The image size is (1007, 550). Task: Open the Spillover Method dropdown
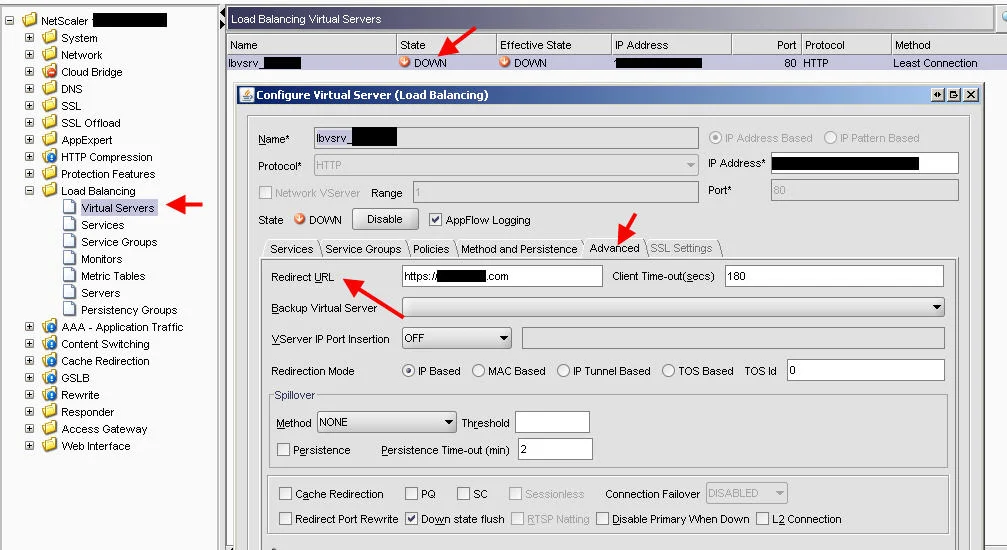tap(387, 422)
